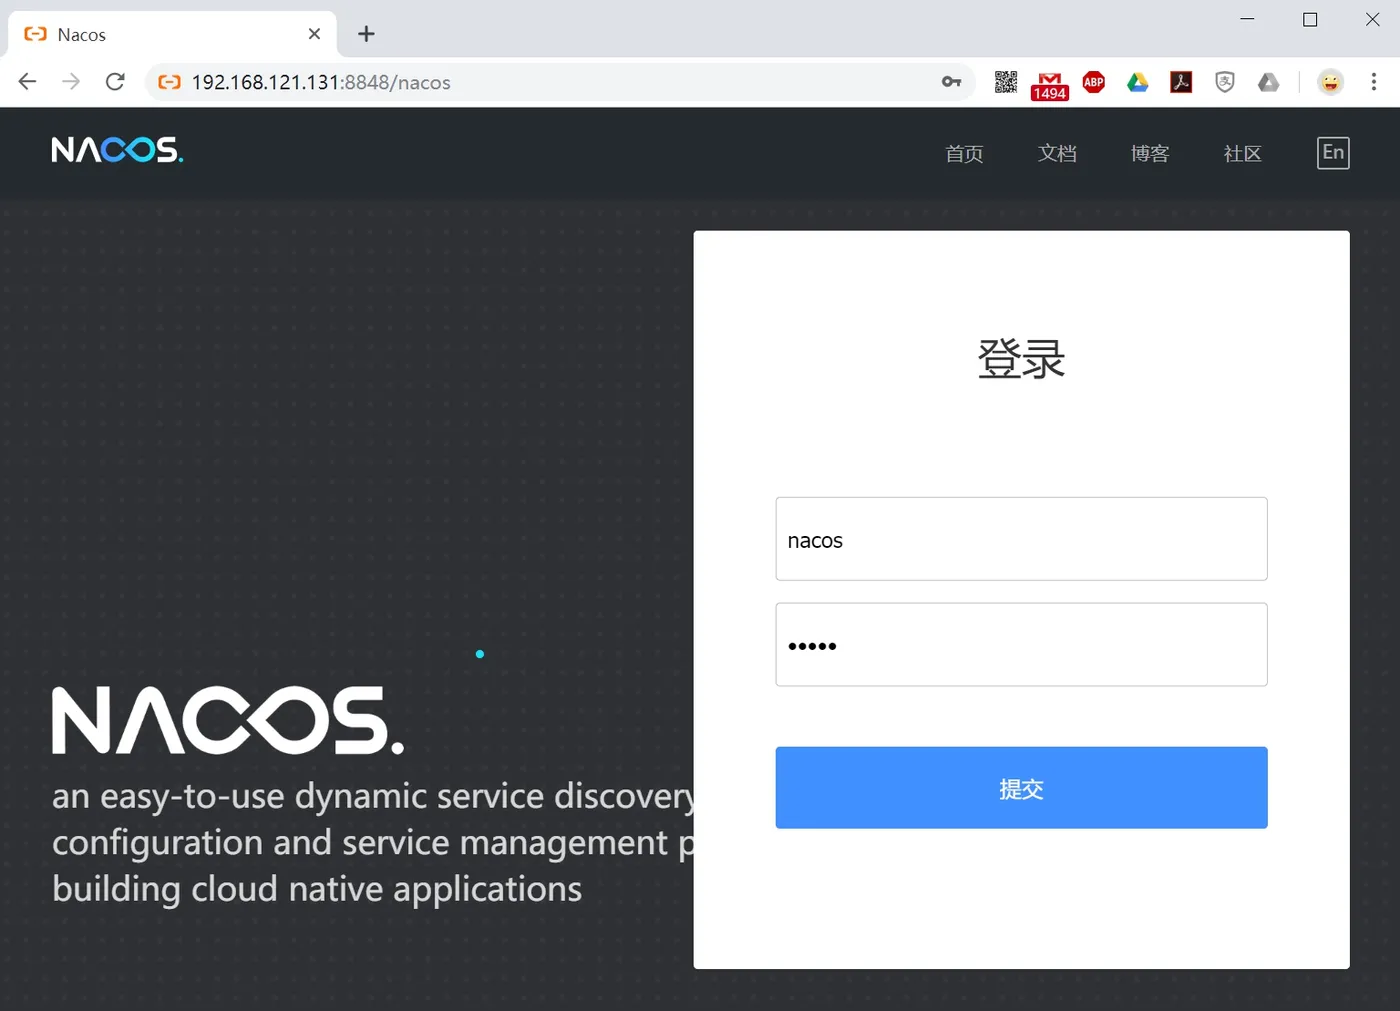This screenshot has height=1011, width=1400.
Task: Close the Nacos tab
Action: 314,34
